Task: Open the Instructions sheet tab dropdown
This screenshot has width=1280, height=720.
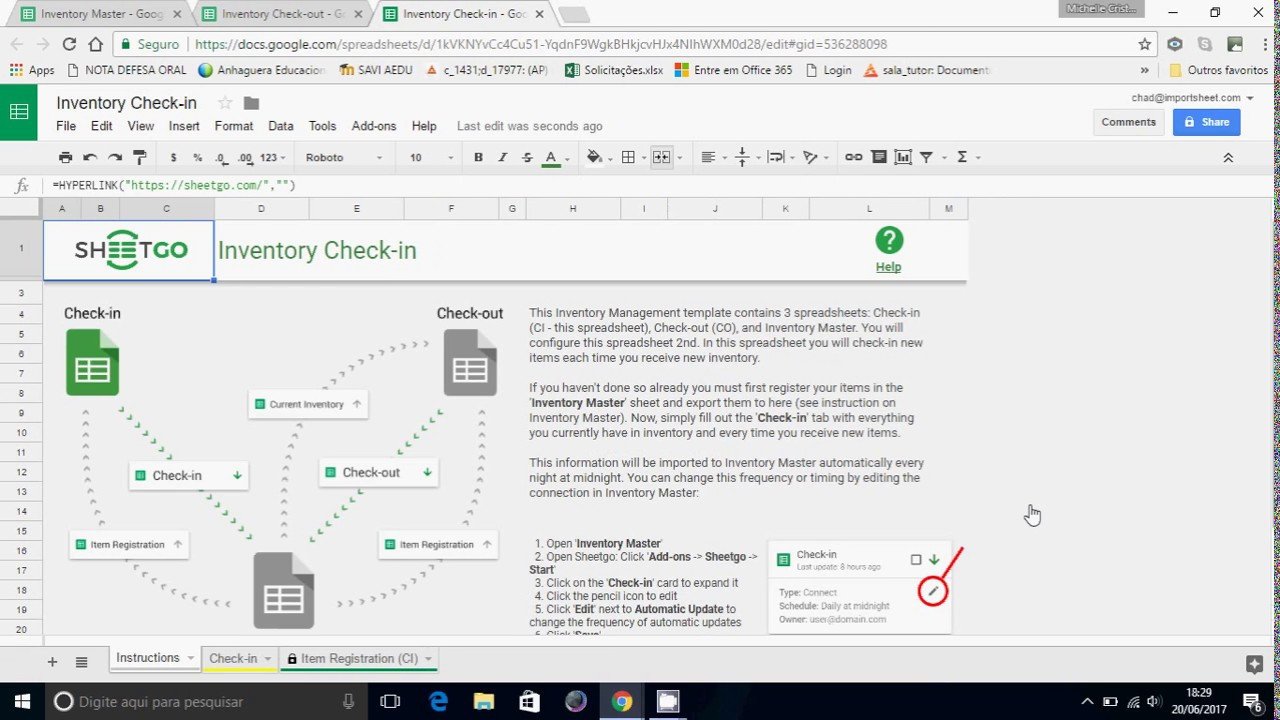Action: point(190,658)
